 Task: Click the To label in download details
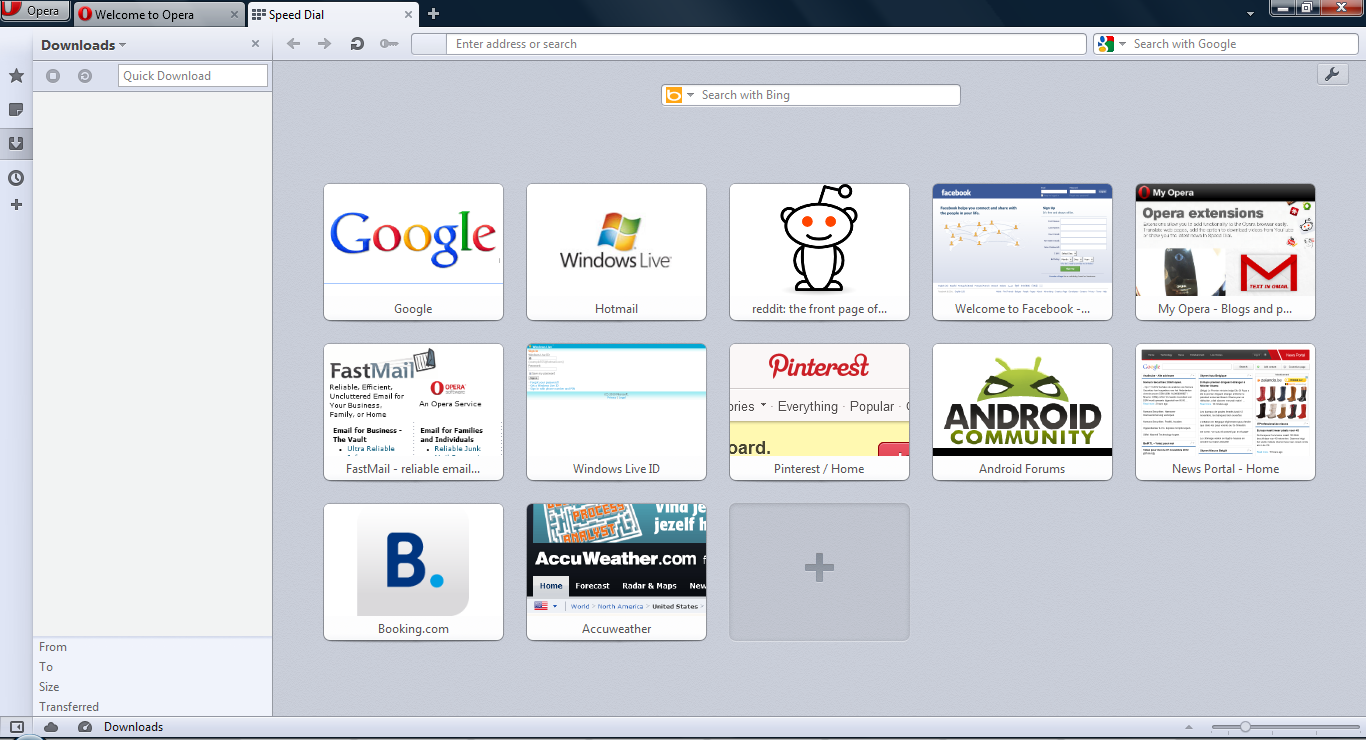(x=46, y=667)
